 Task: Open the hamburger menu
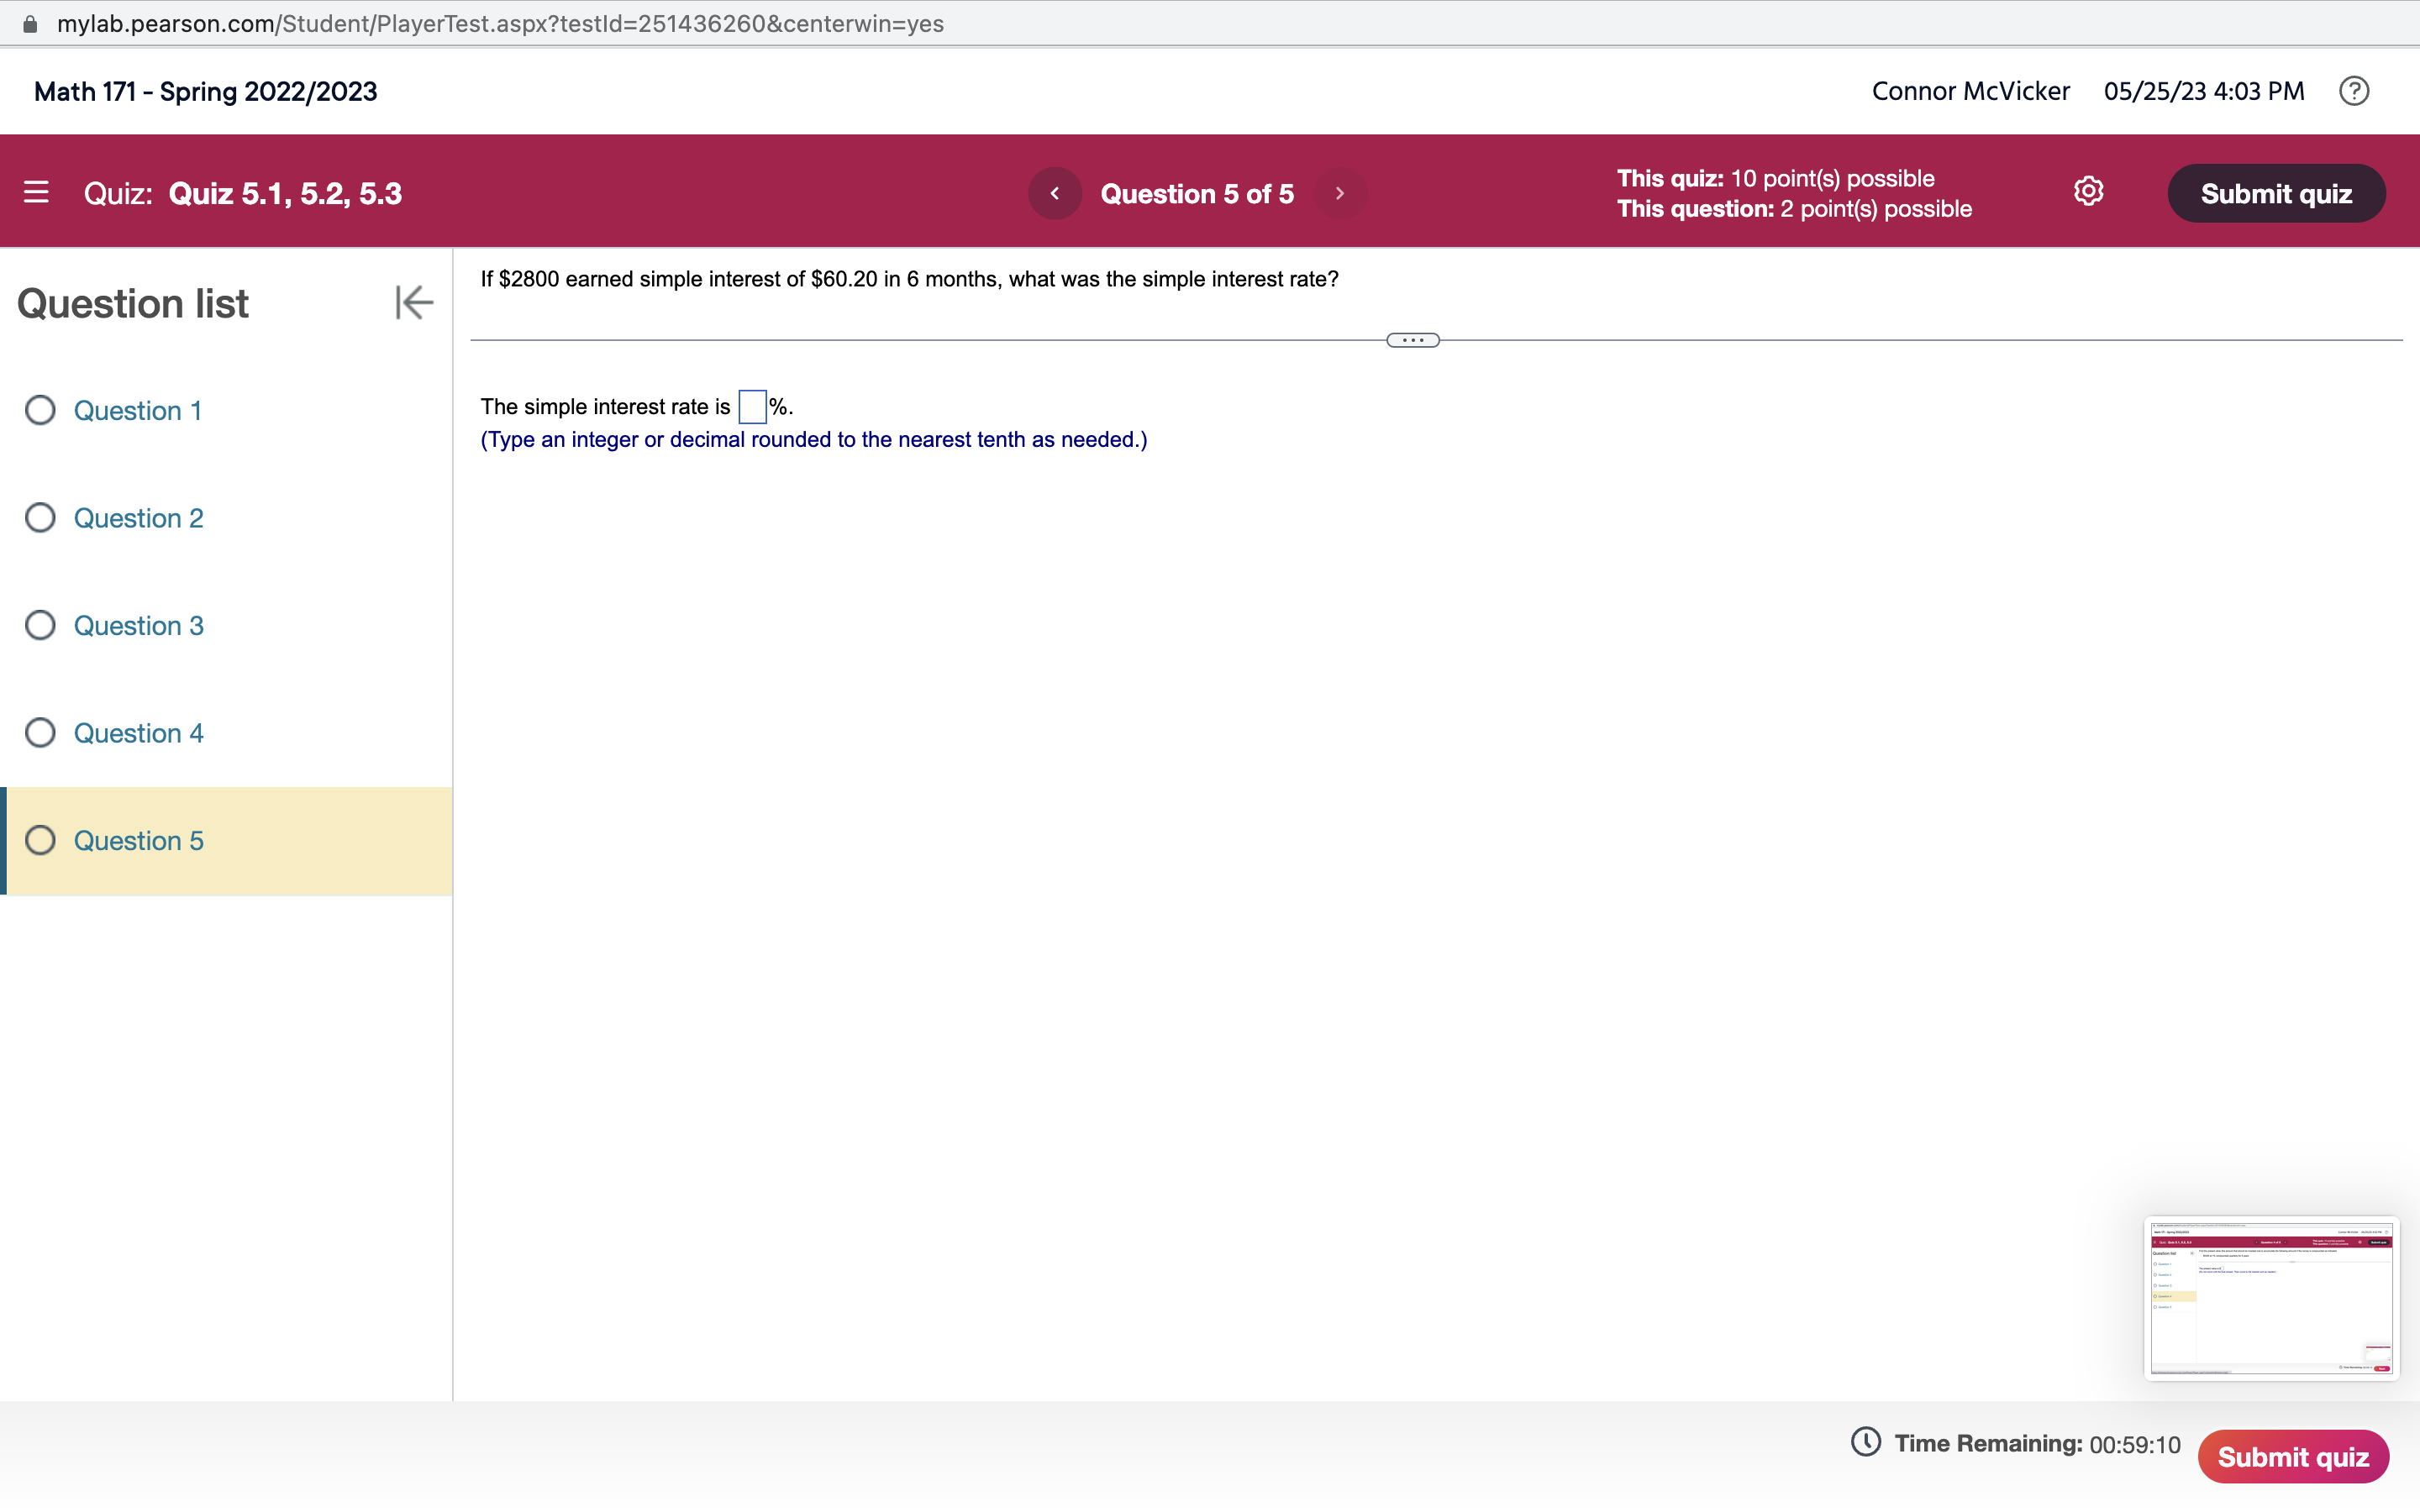(37, 192)
